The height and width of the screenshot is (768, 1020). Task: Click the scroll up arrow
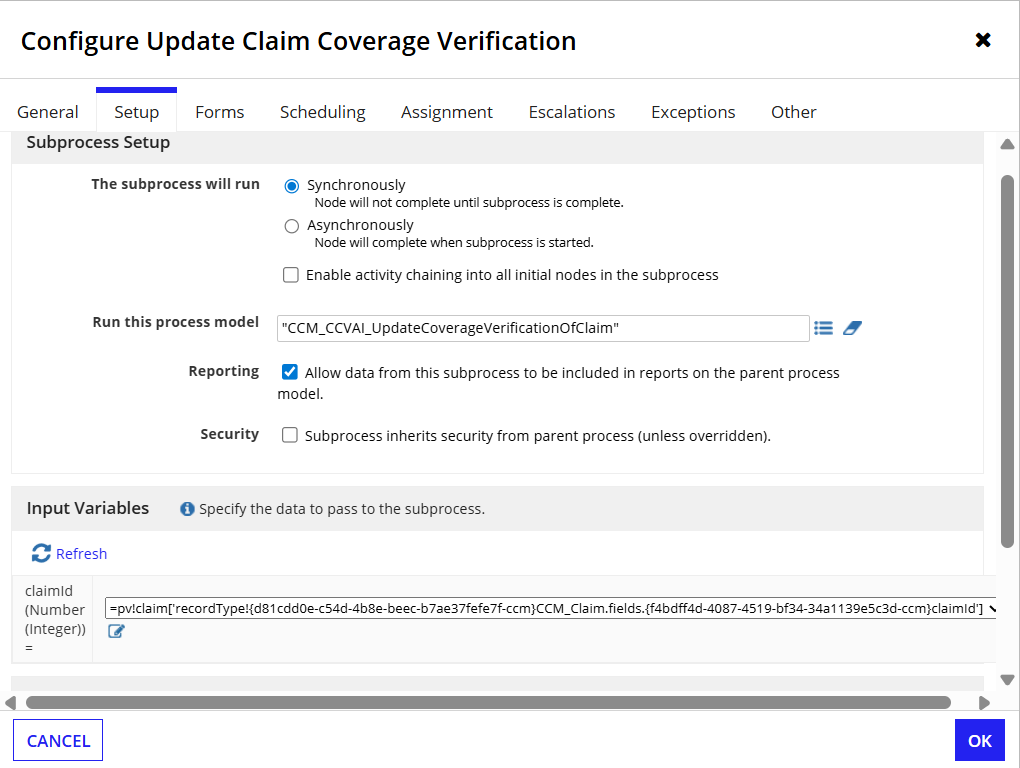point(1008,144)
